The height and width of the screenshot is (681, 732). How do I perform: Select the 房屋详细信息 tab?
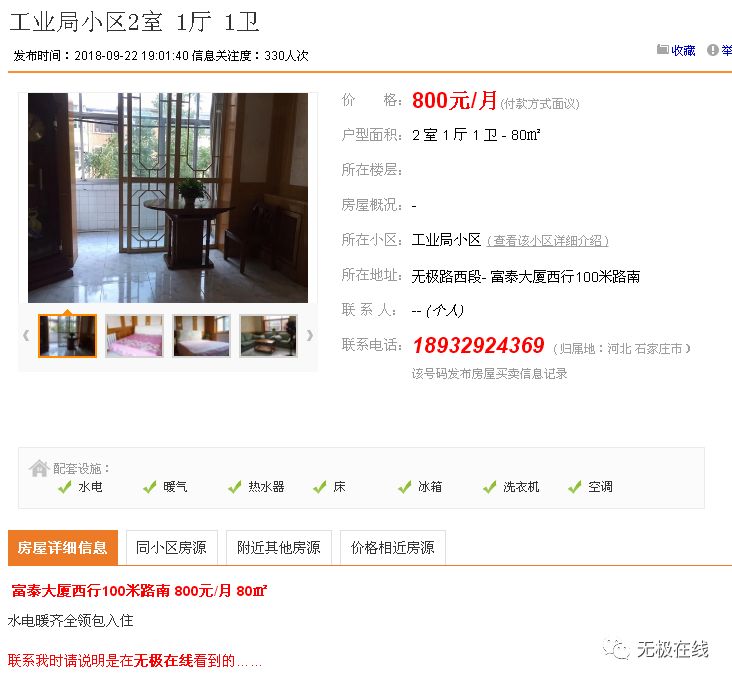coord(63,548)
